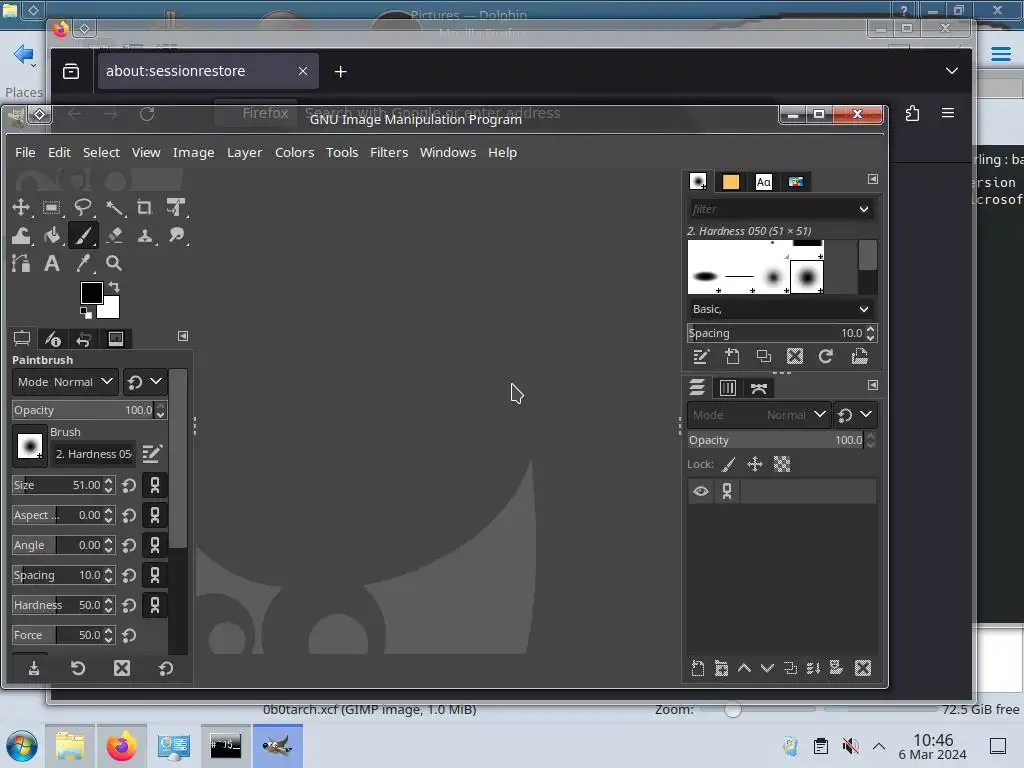Open brush tag Basic dropdown
The height and width of the screenshot is (768, 1024).
(781, 309)
